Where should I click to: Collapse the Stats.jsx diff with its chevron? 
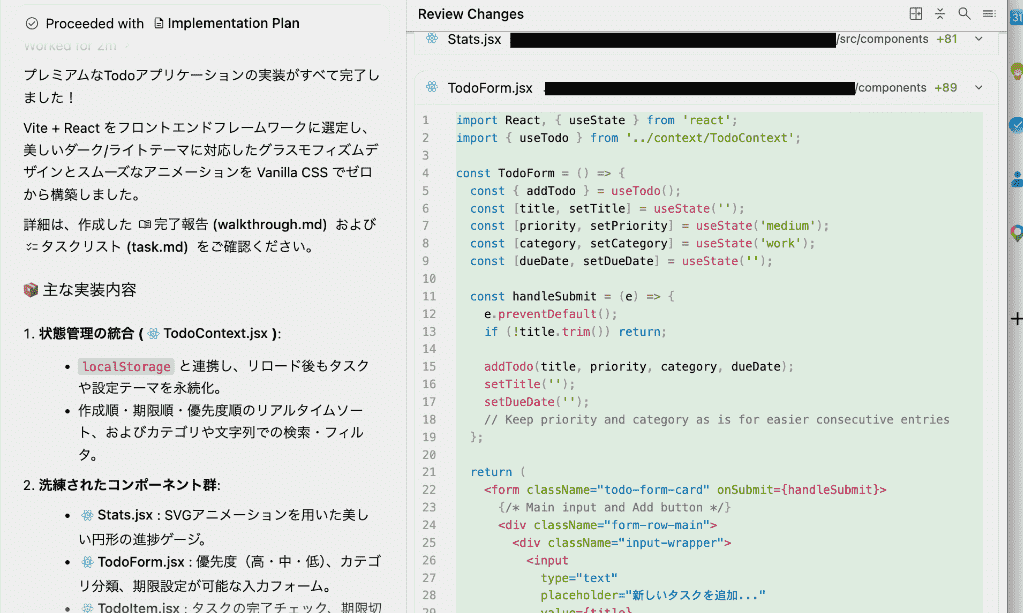click(979, 39)
